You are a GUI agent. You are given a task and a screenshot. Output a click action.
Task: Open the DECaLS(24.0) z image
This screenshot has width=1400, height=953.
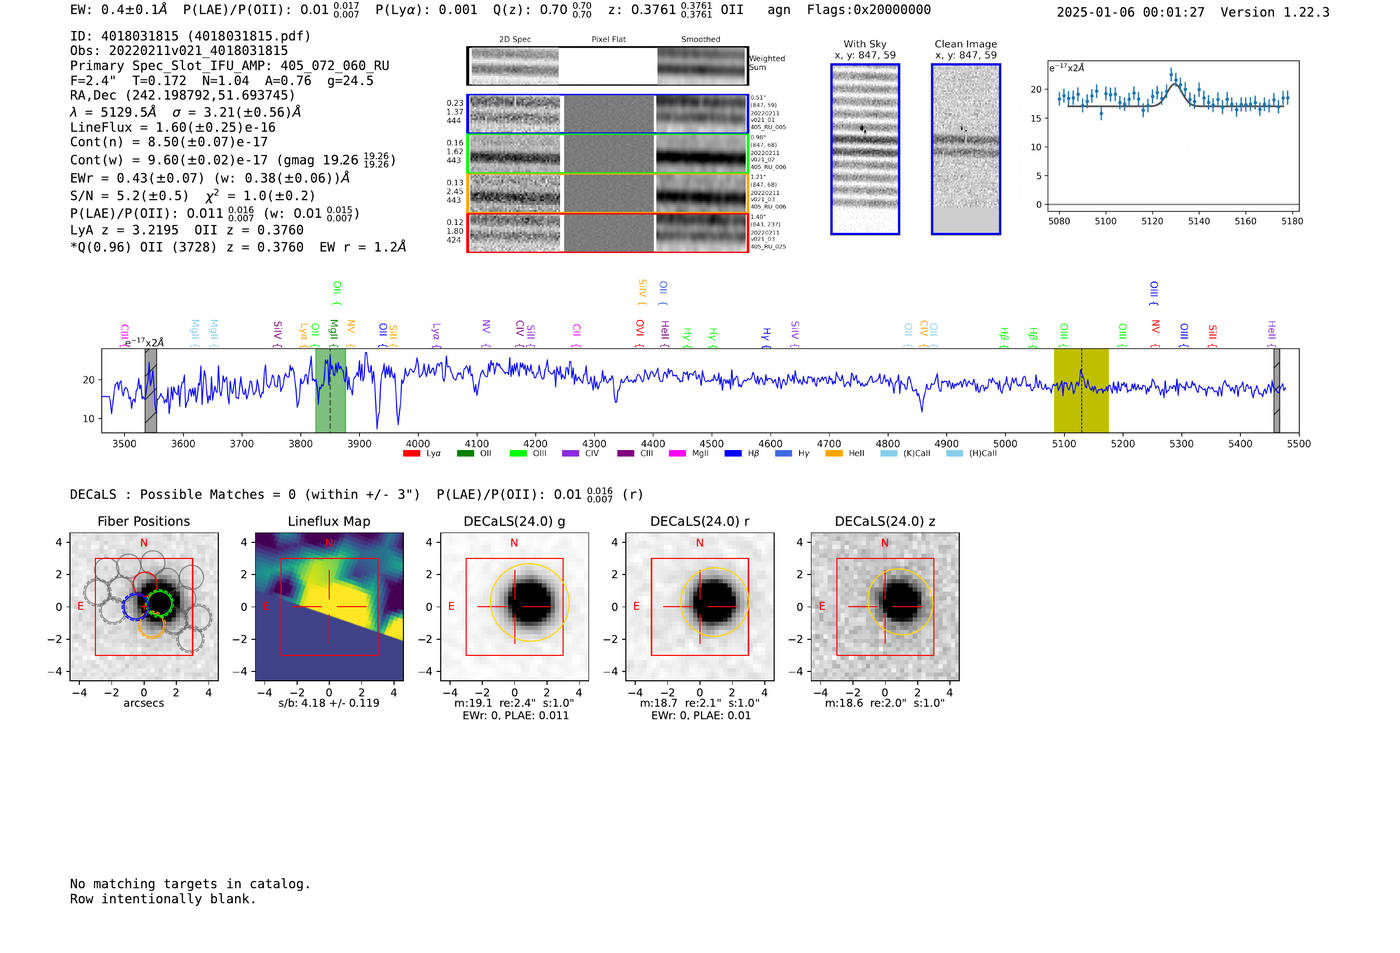tap(885, 607)
